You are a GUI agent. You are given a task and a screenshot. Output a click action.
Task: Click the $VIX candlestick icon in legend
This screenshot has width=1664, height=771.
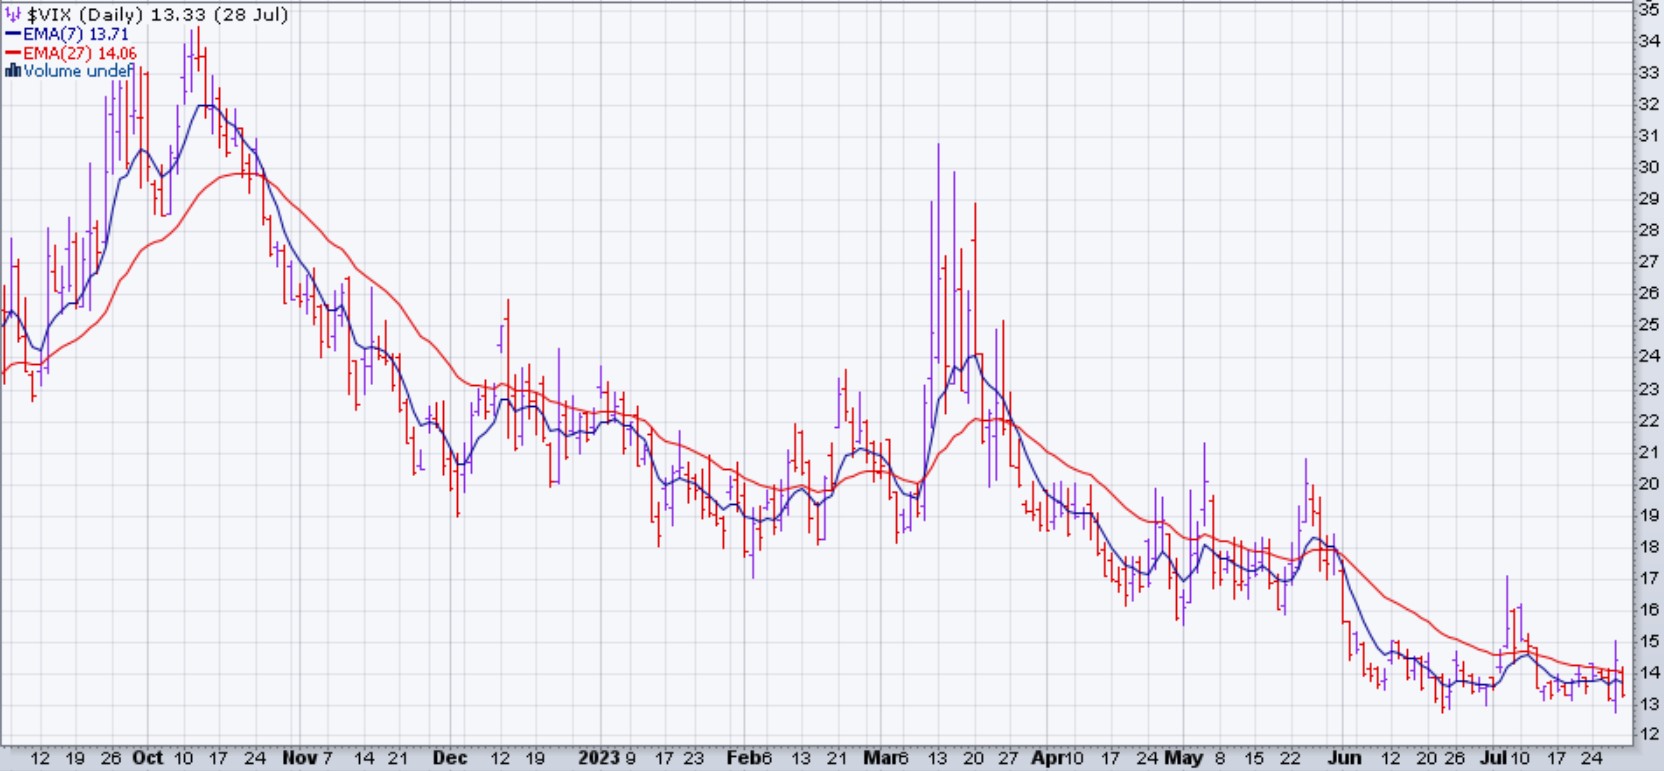pos(13,15)
